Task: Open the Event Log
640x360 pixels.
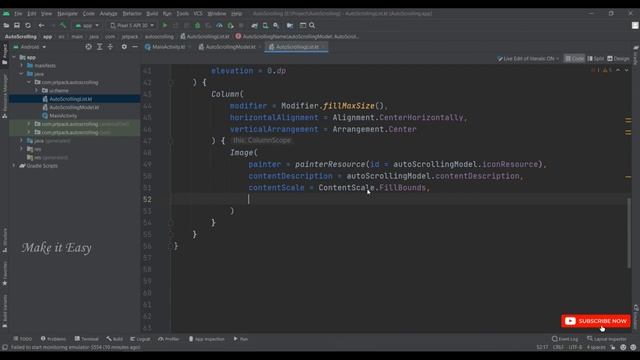Action: point(565,339)
